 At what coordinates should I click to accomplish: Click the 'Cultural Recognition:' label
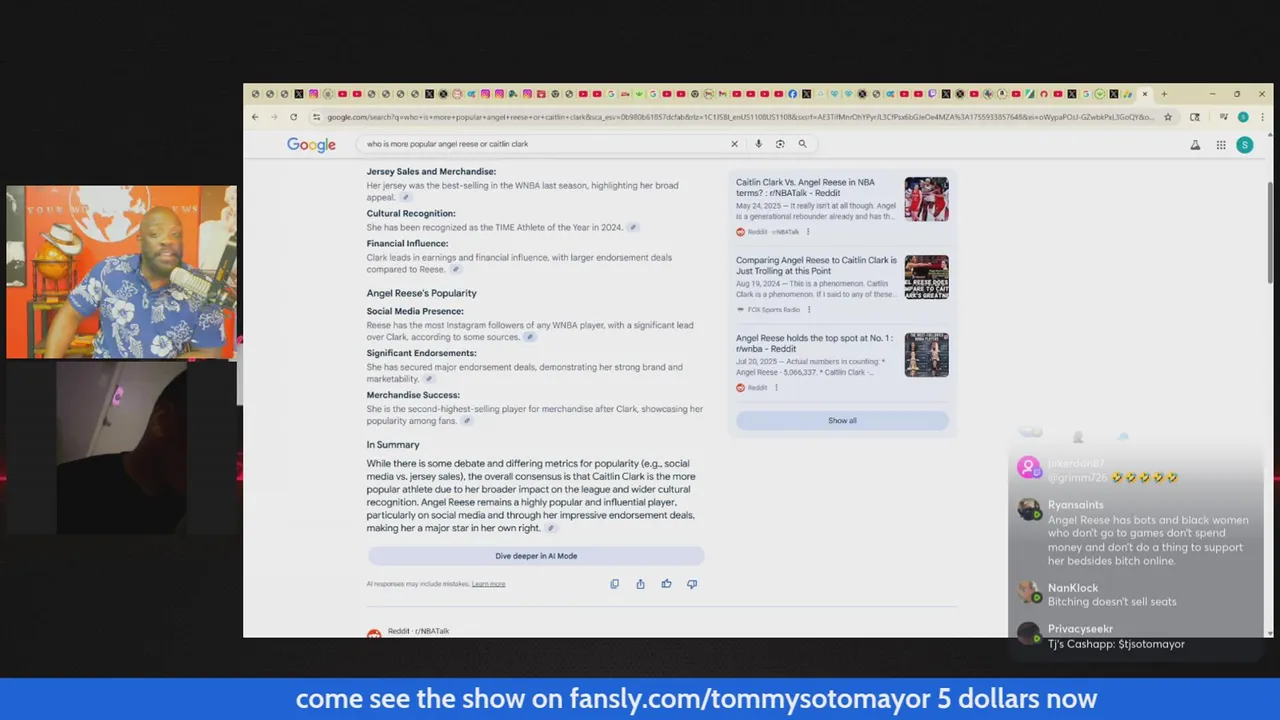pos(410,214)
